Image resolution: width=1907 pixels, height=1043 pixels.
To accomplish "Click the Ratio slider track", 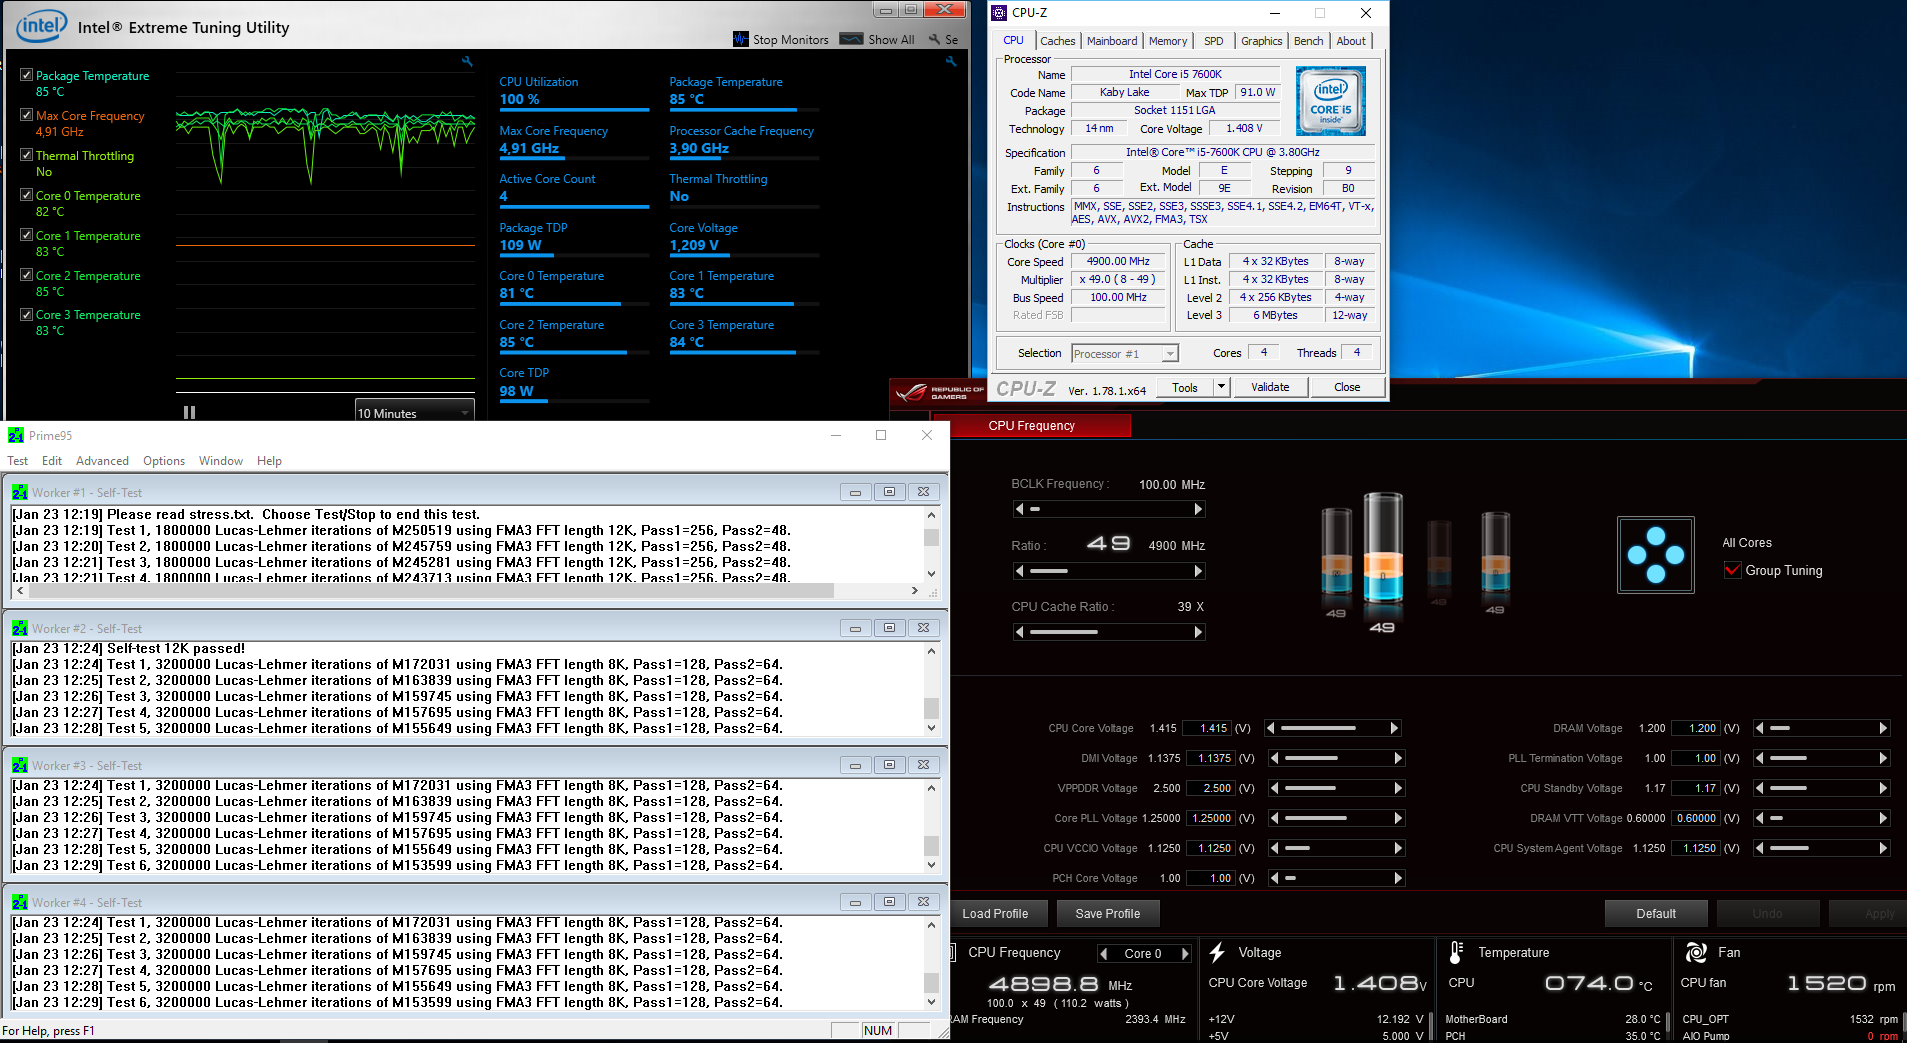I will 1109,571.
